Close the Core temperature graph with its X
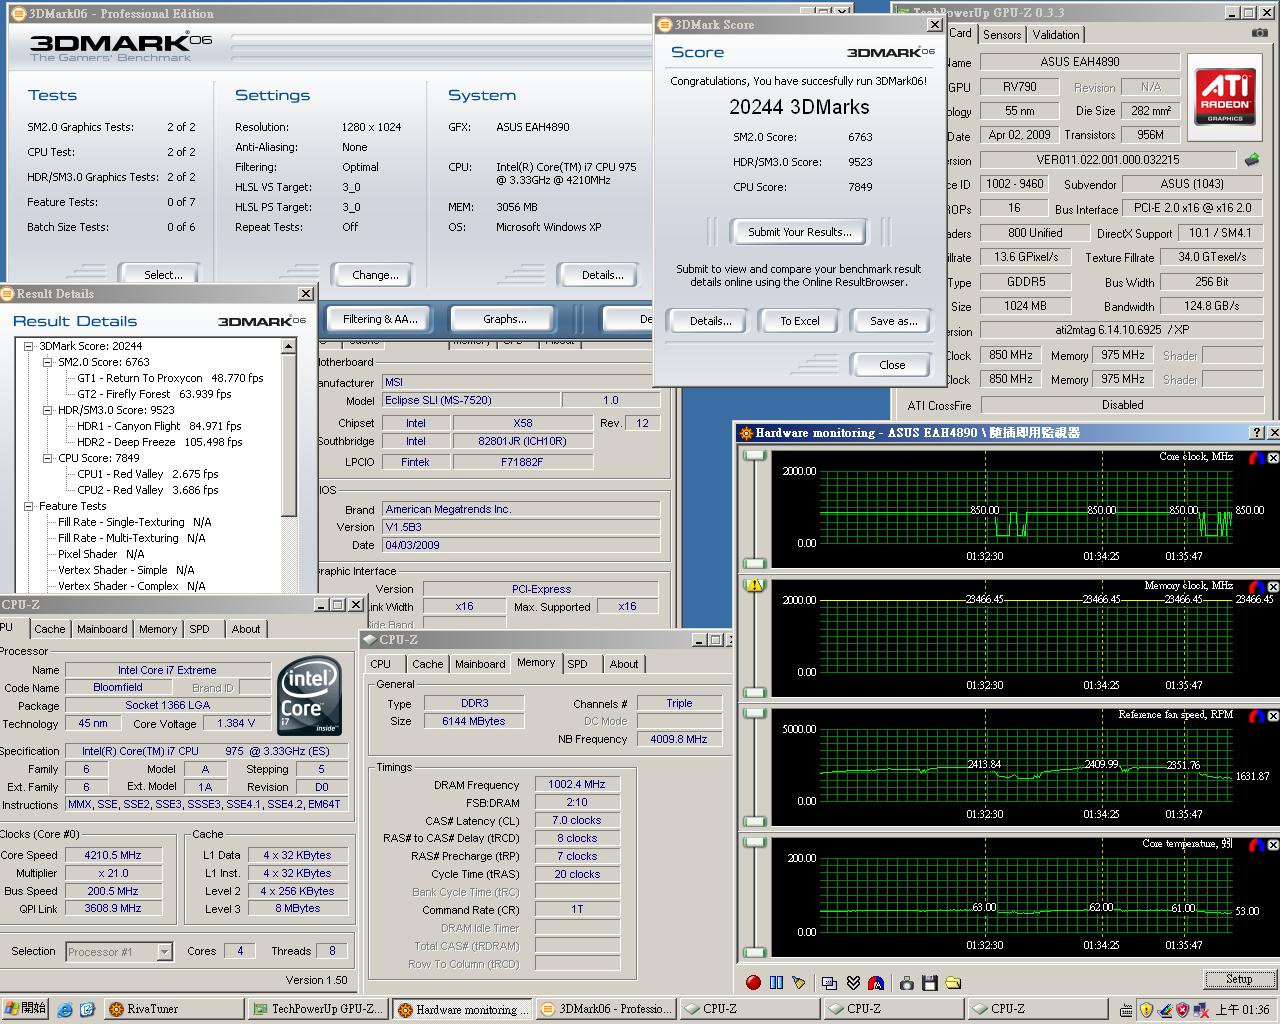The height and width of the screenshot is (1024, 1280). [1273, 845]
